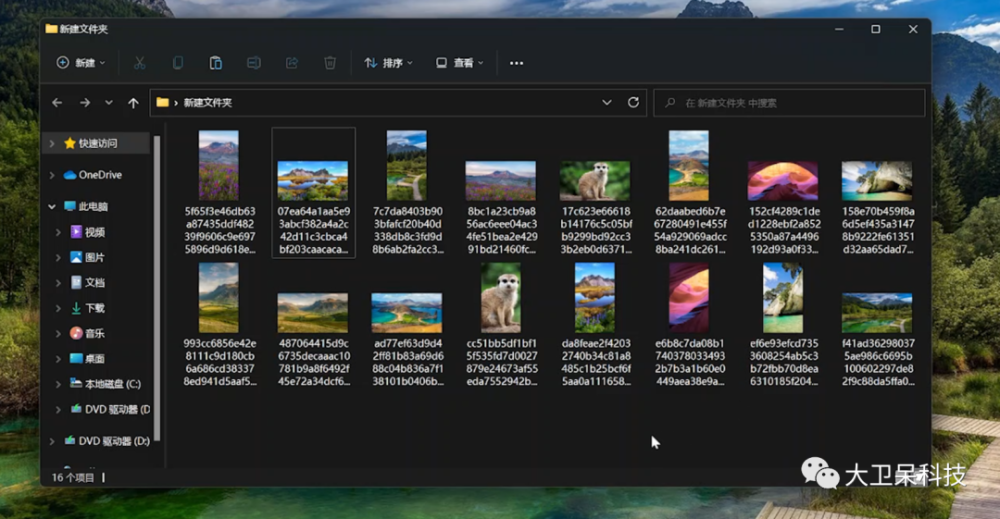Open the 排序 sort dropdown
The height and width of the screenshot is (519, 1000).
tap(389, 63)
